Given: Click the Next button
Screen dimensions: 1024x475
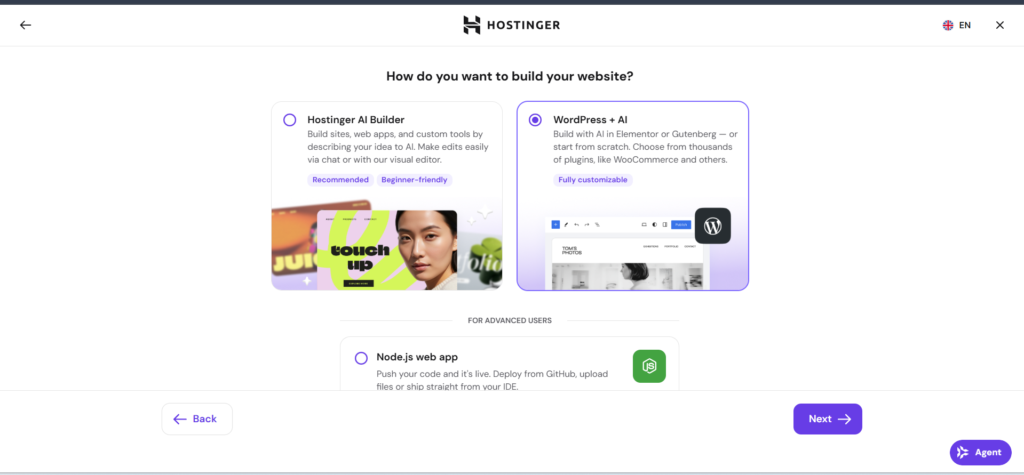Looking at the screenshot, I should [x=827, y=419].
